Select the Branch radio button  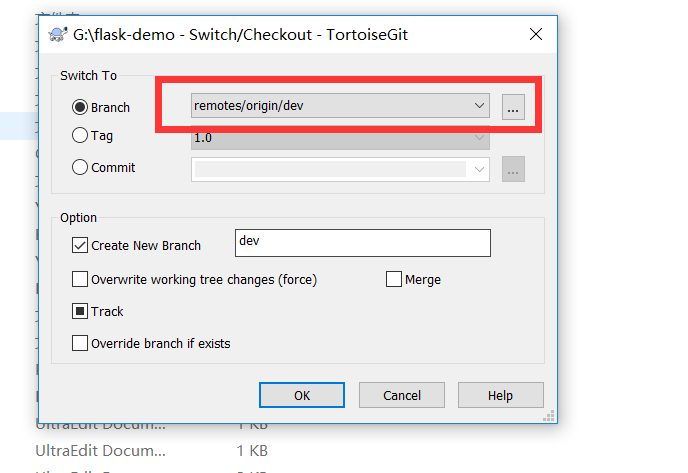[x=79, y=107]
